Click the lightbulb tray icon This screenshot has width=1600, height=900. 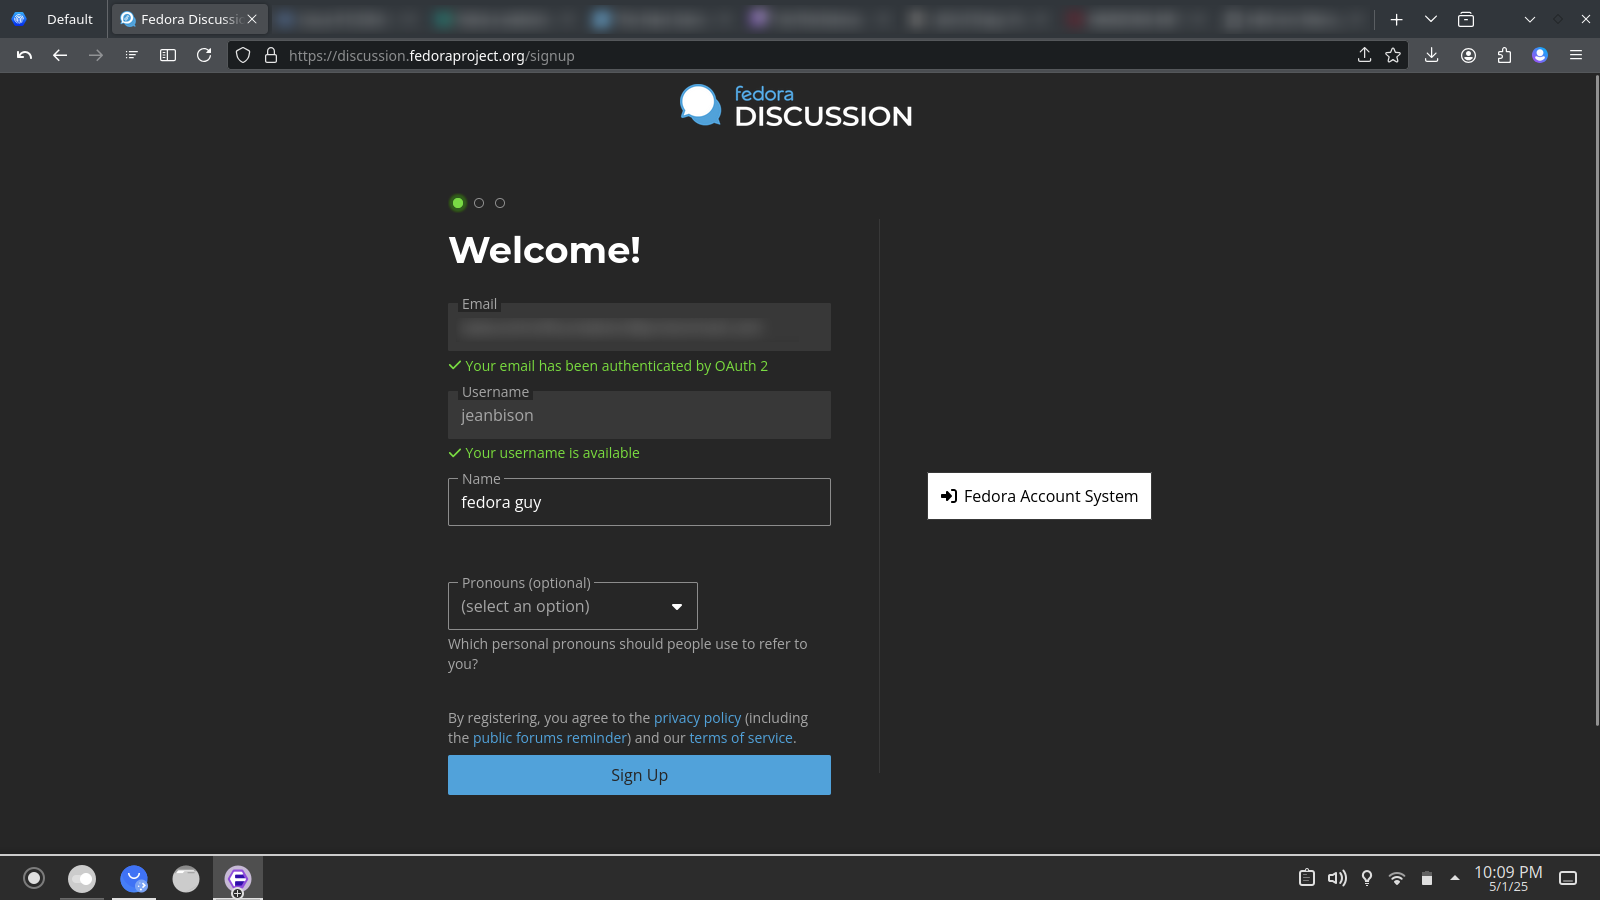point(1367,878)
